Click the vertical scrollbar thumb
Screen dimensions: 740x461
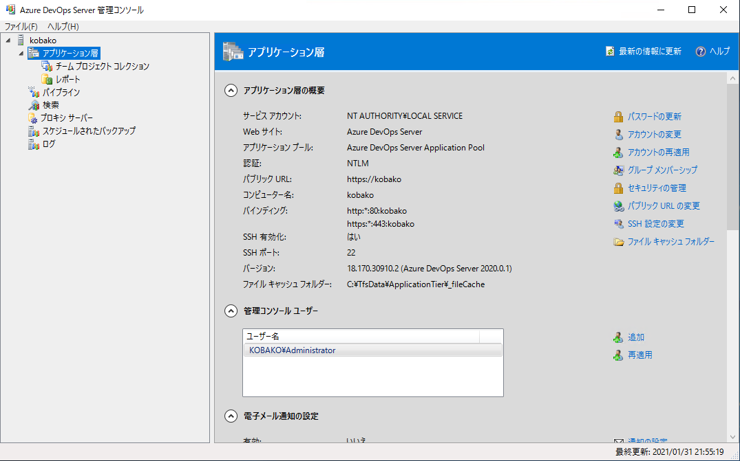pyautogui.click(x=732, y=156)
